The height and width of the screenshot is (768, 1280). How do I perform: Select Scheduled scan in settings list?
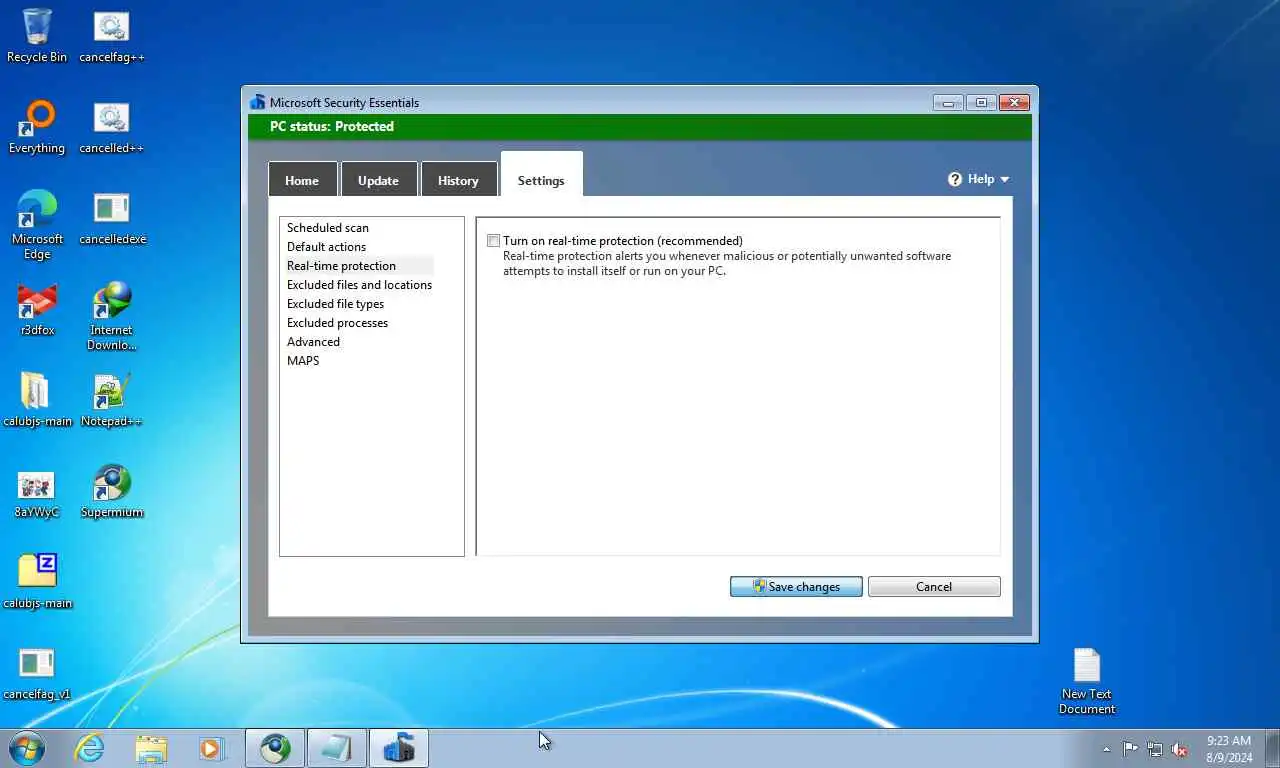pyautogui.click(x=328, y=228)
